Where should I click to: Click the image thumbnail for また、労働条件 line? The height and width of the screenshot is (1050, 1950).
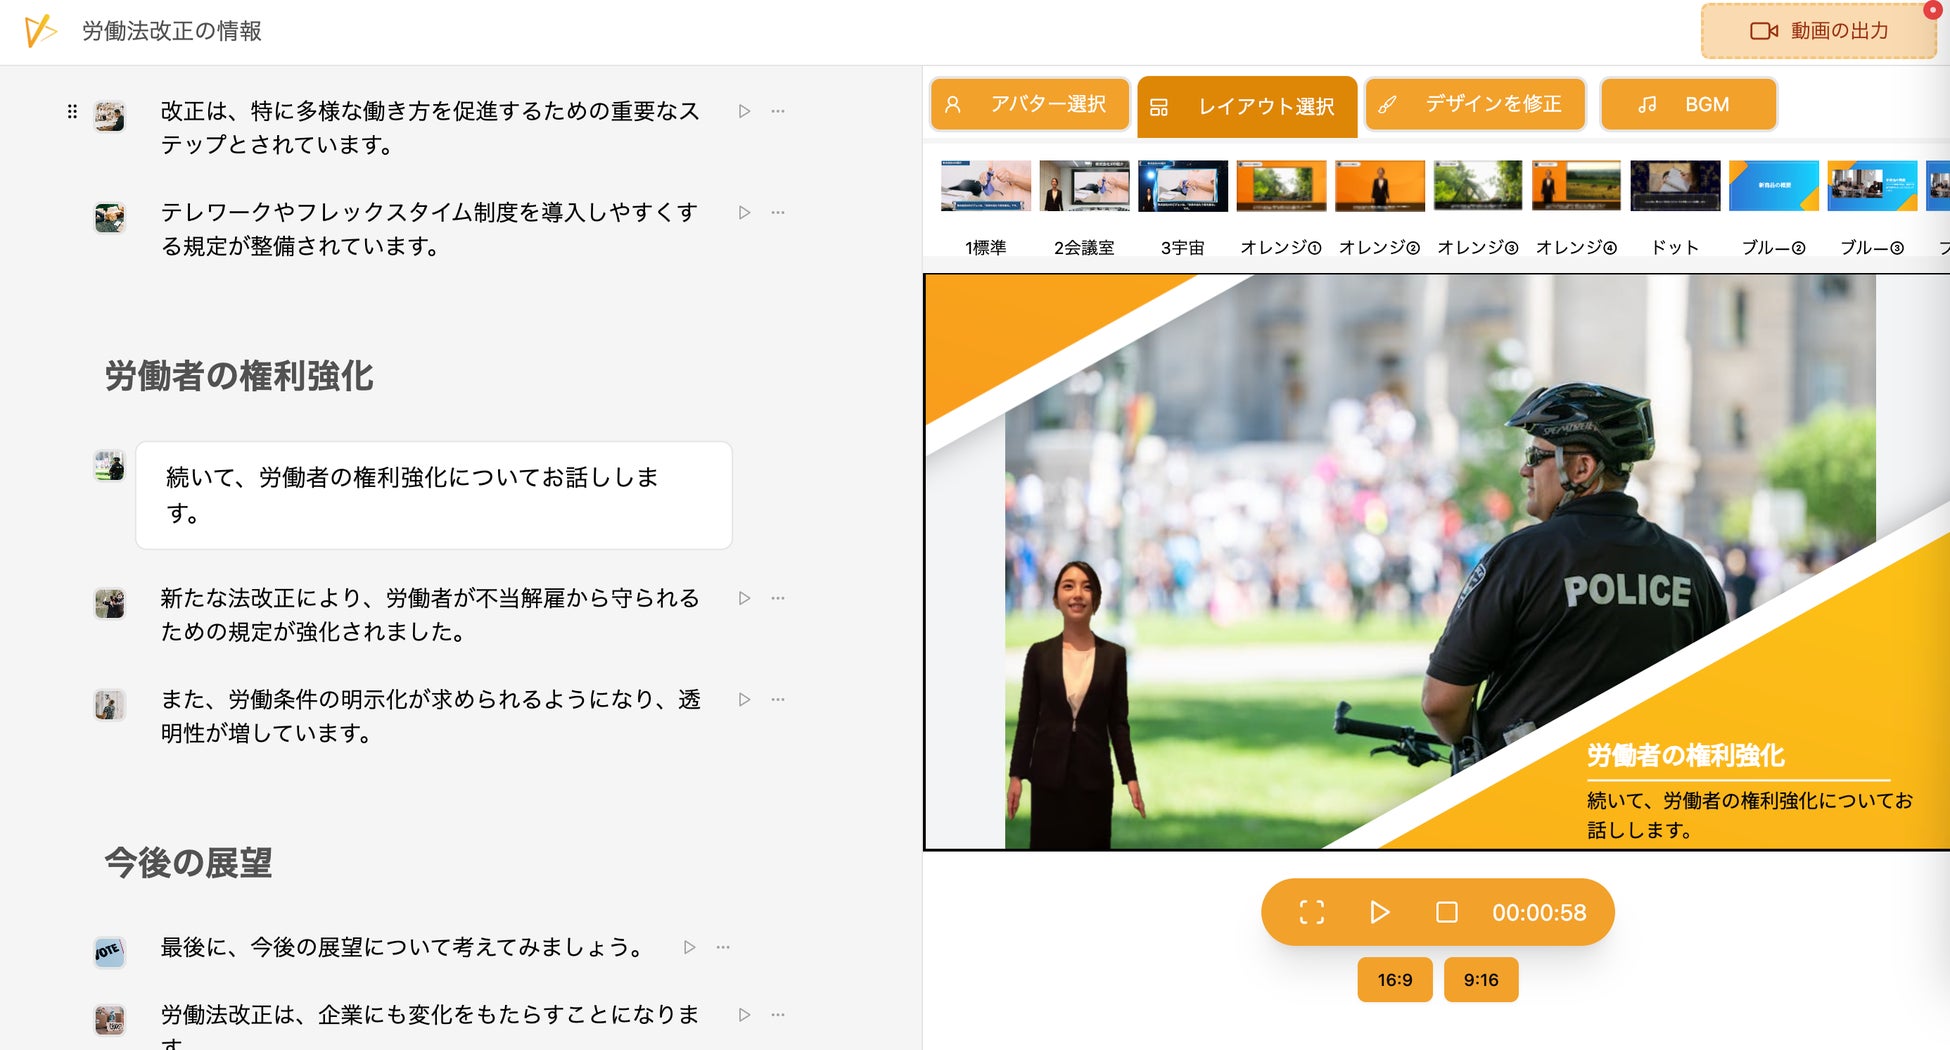[x=110, y=705]
